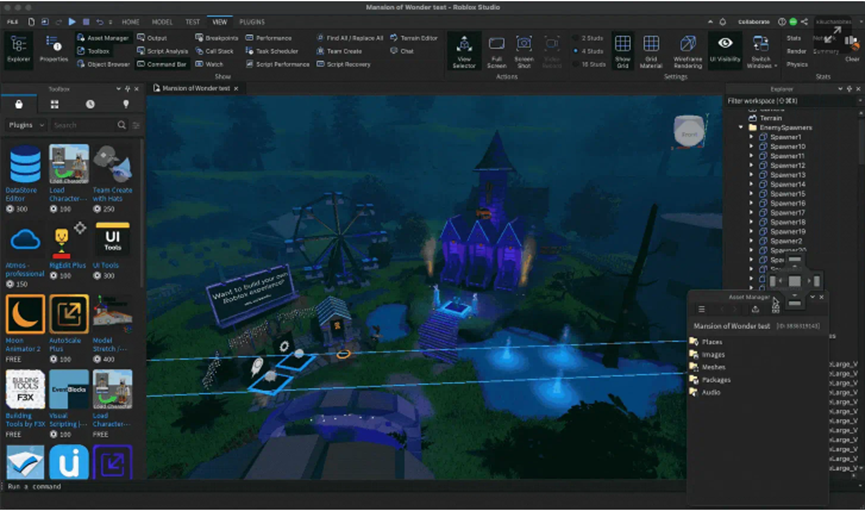
Task: Click the Filter workspace field
Action: tap(792, 101)
